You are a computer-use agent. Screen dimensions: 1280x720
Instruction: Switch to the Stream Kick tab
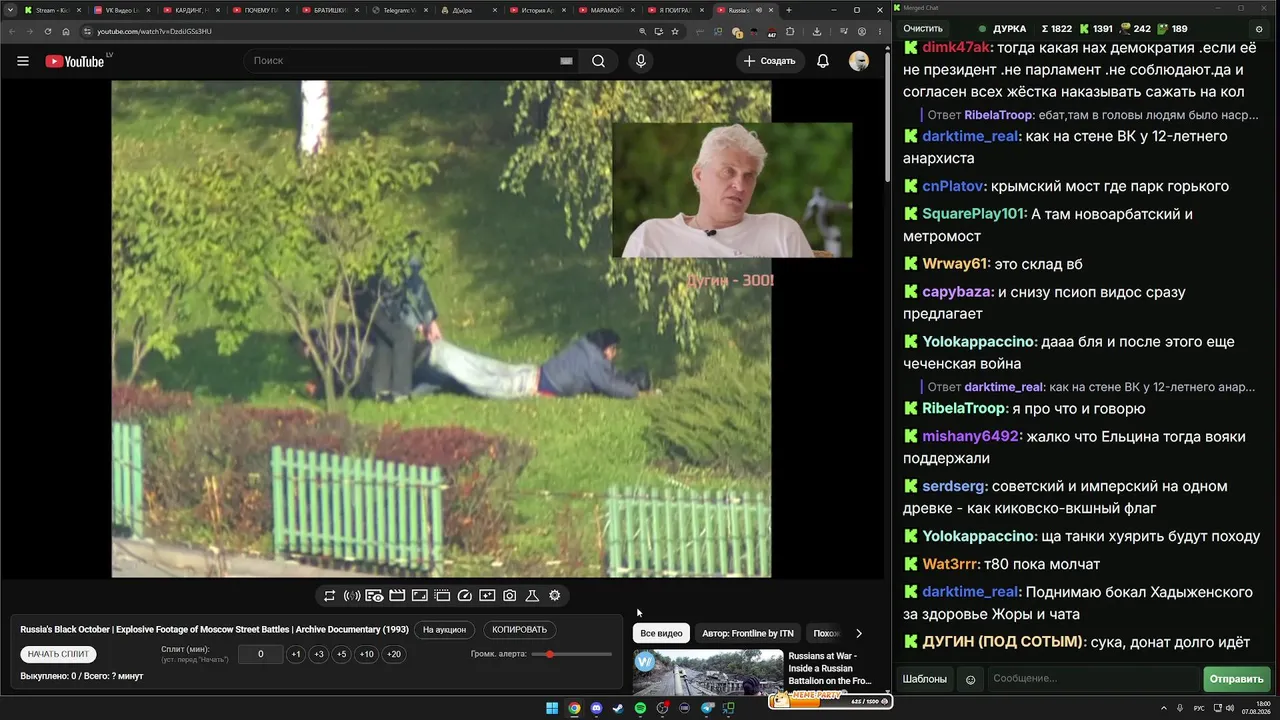(50, 10)
